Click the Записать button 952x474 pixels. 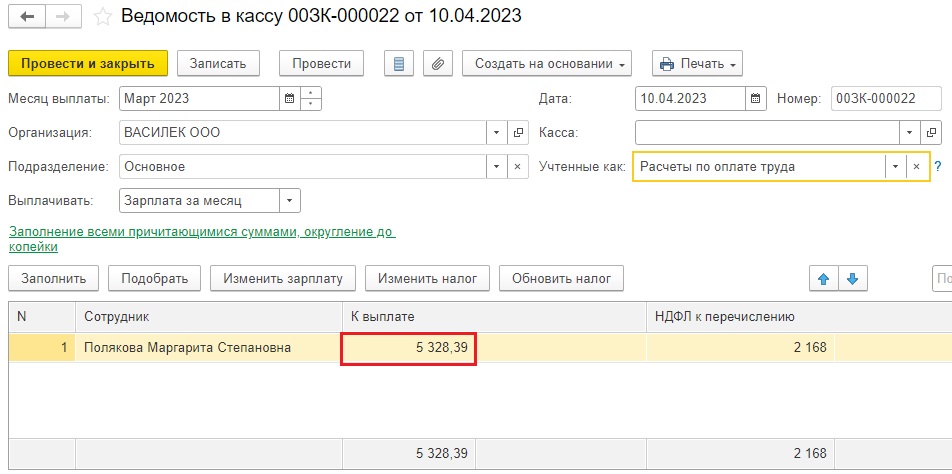[x=218, y=63]
